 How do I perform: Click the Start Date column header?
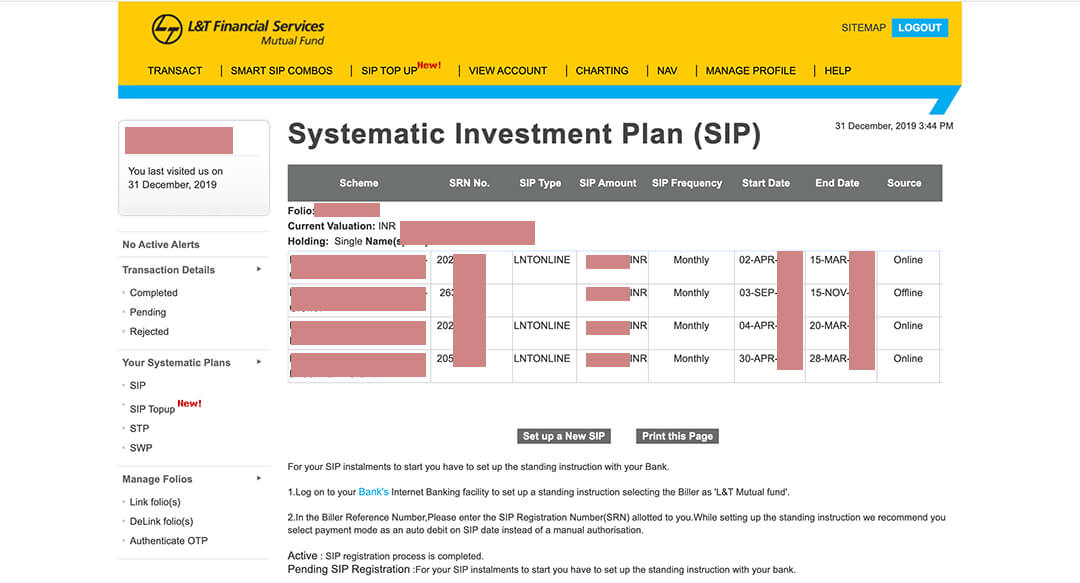766,183
